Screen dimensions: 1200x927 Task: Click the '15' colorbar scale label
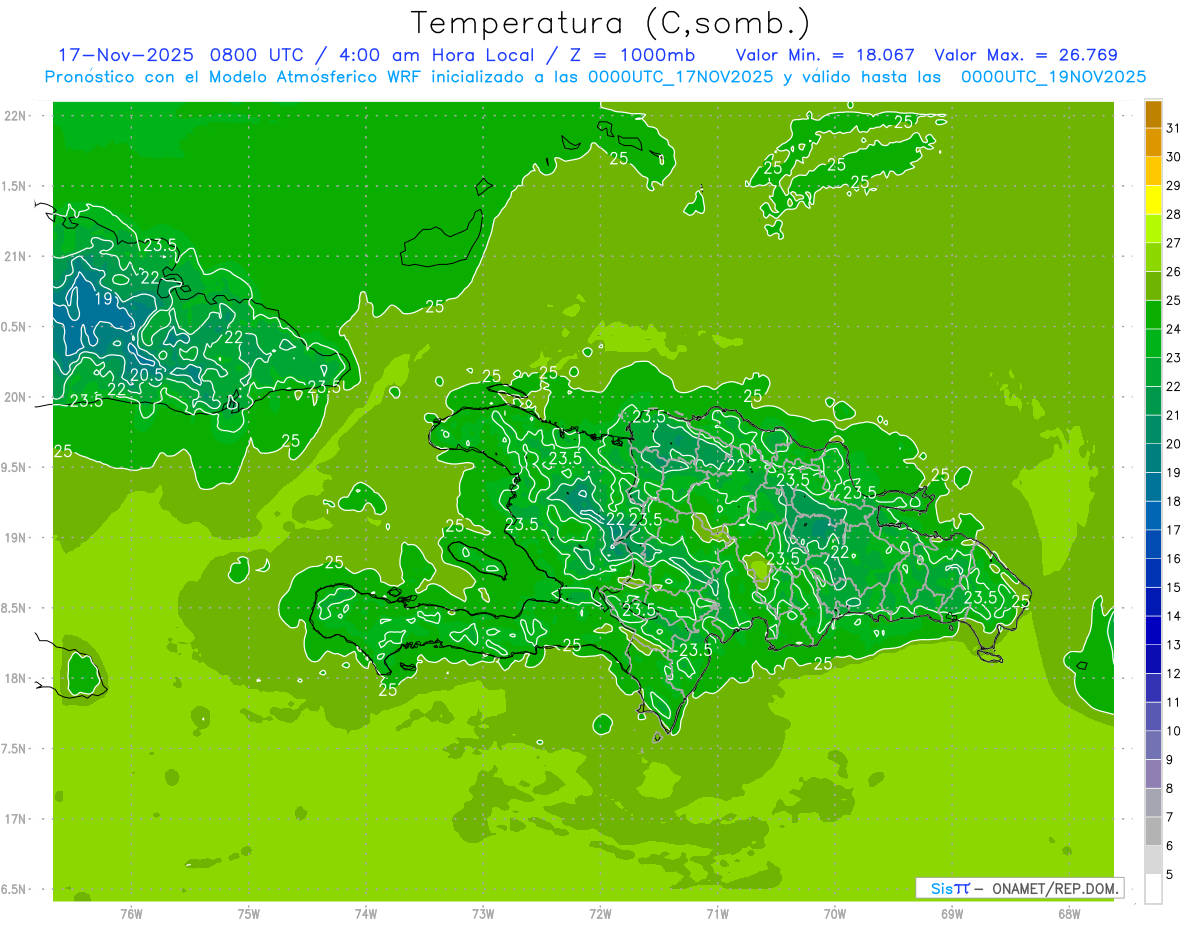(1174, 587)
